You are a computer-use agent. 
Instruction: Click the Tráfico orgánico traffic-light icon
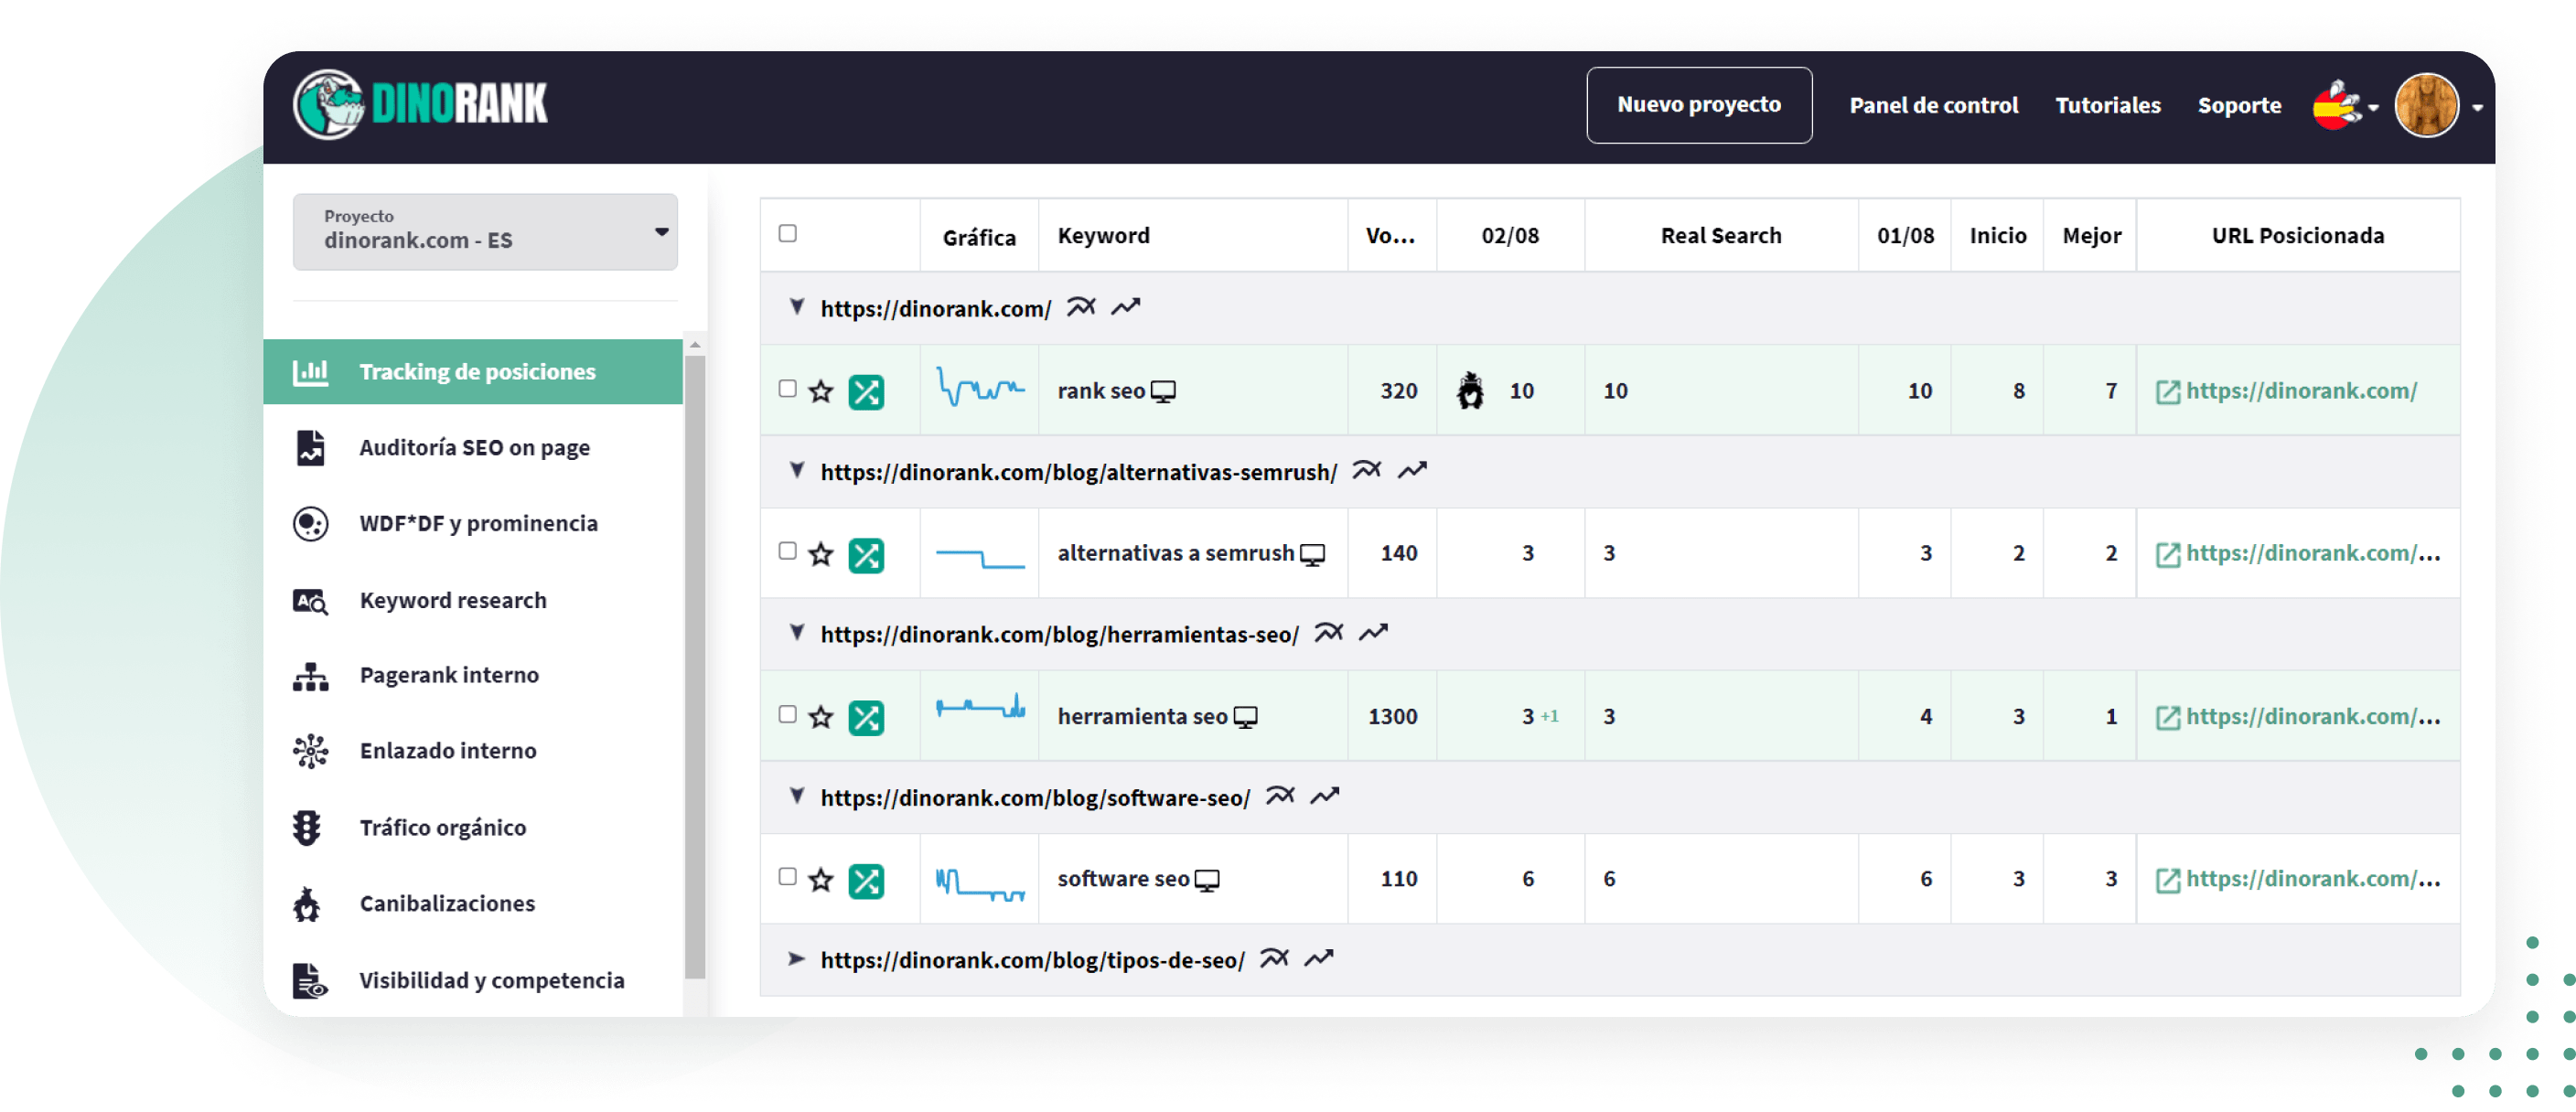coord(307,828)
